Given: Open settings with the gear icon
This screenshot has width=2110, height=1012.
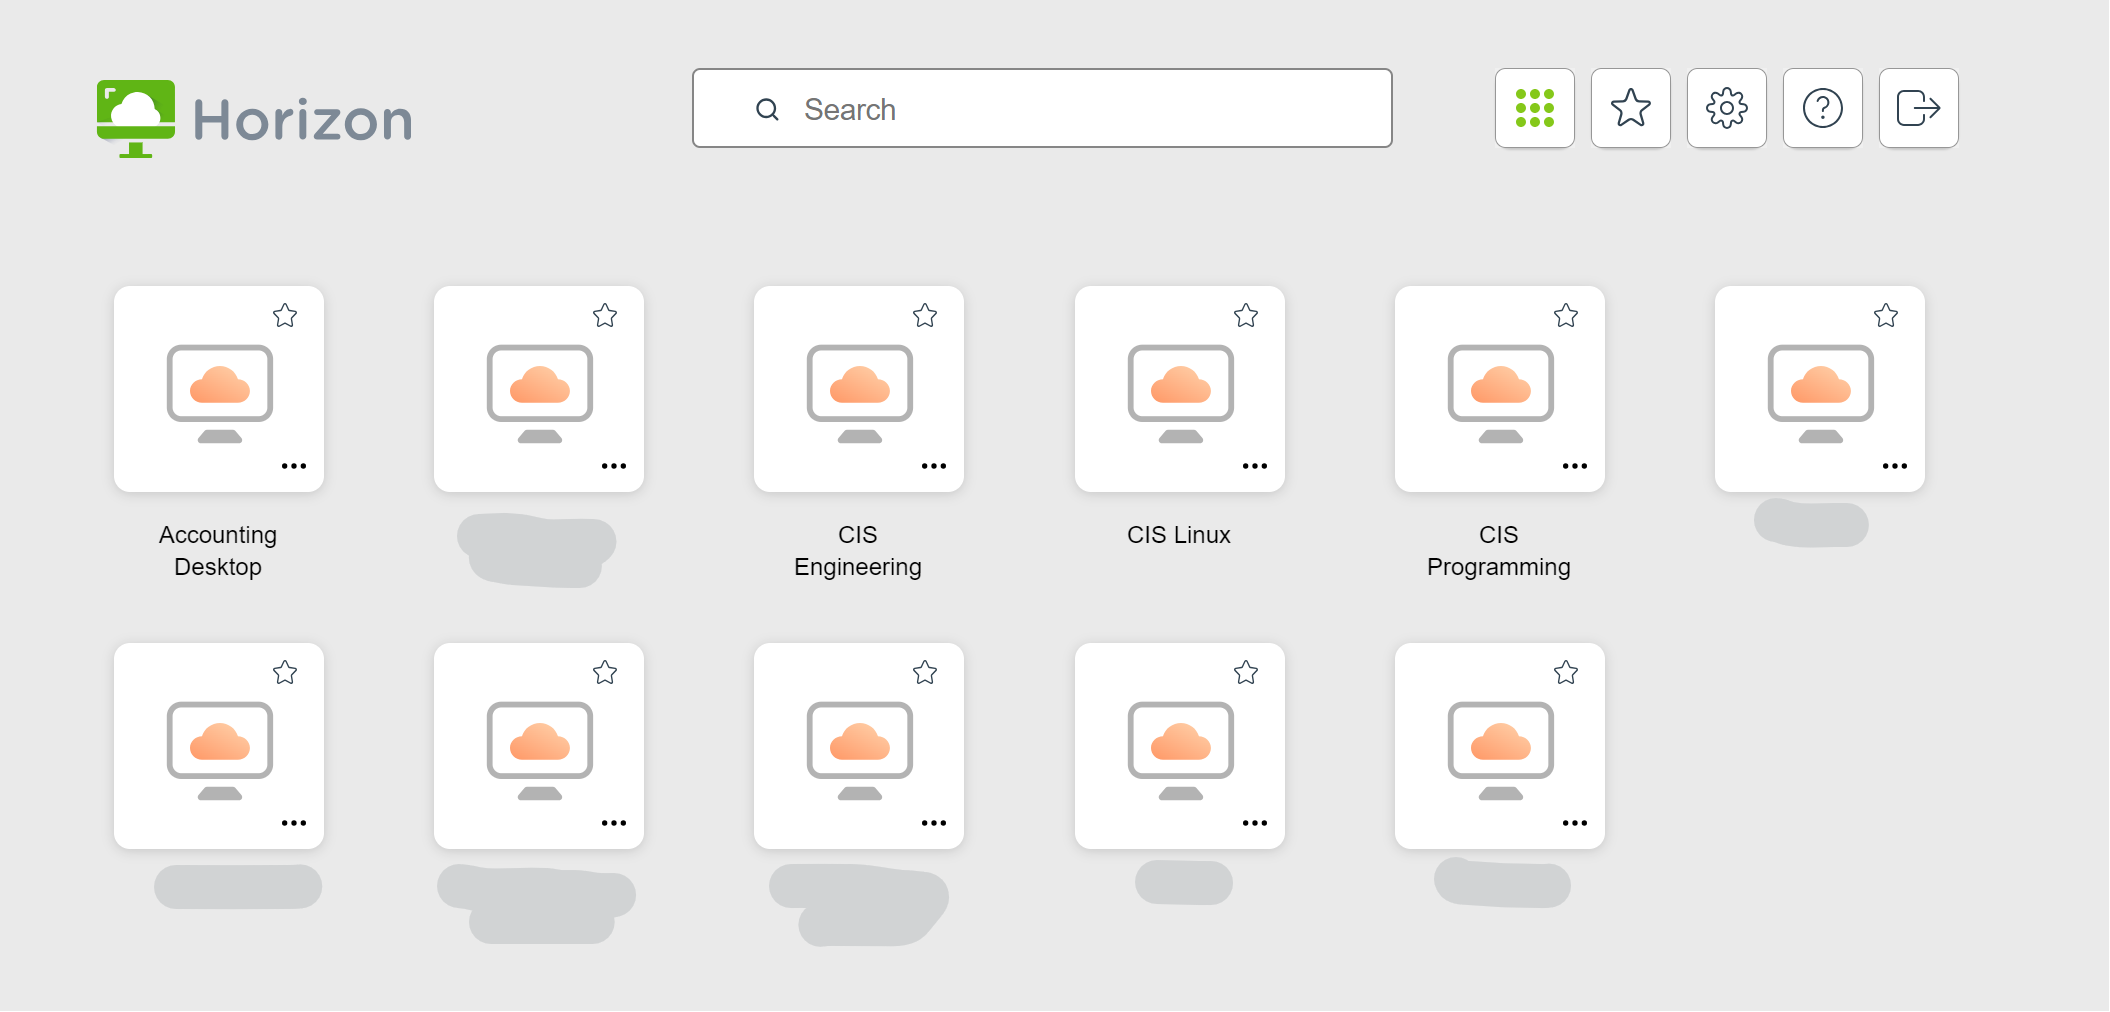Looking at the screenshot, I should pos(1726,108).
